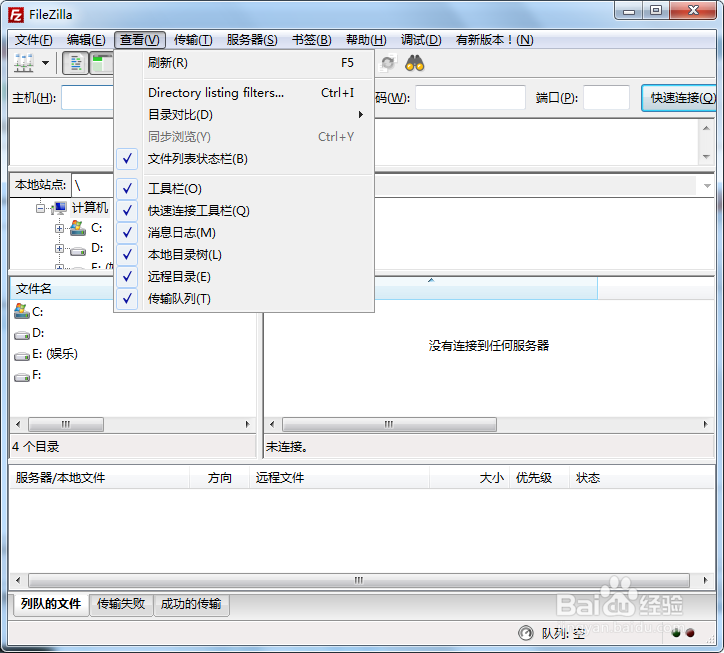Open the 帮助(H) menu
724x653 pixels.
pos(366,40)
